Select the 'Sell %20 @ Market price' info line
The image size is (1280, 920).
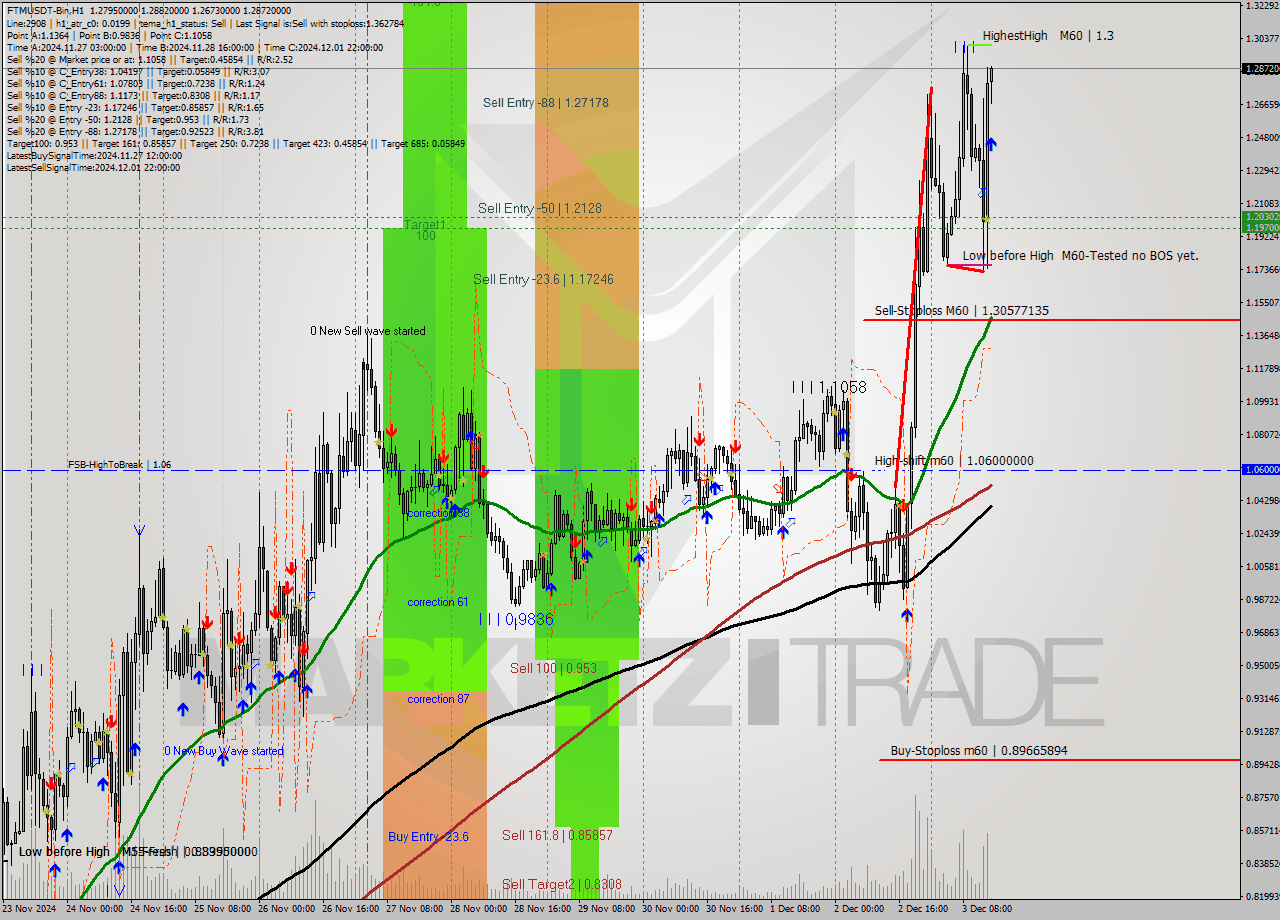(149, 59)
